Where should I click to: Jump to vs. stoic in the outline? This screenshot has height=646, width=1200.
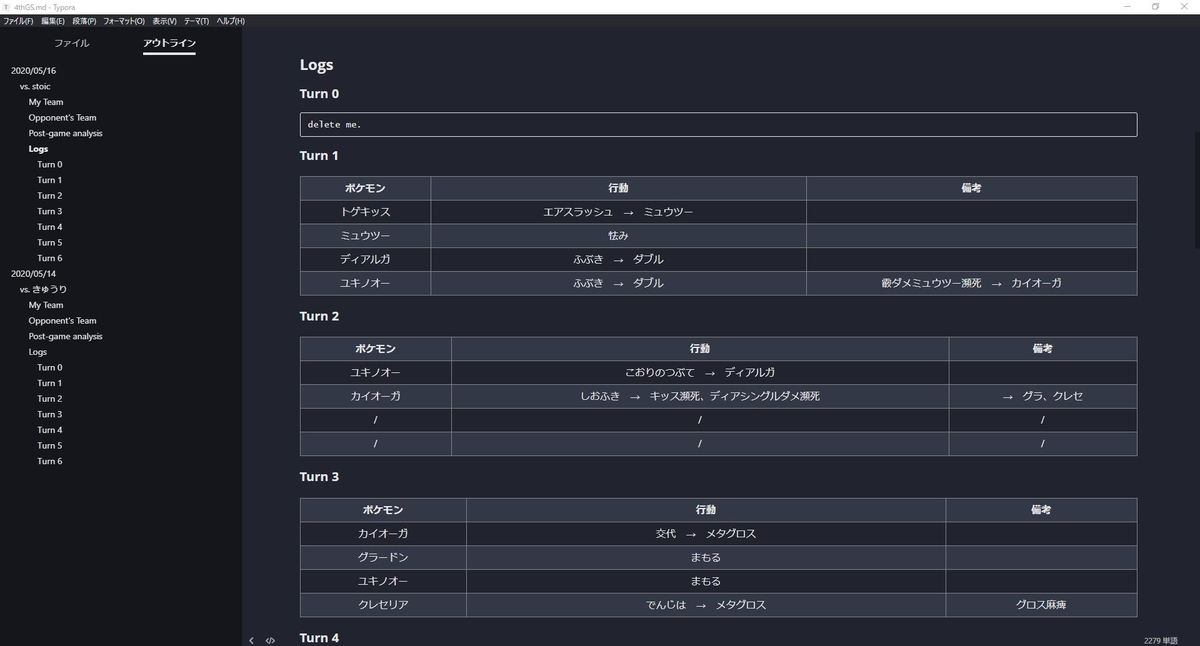[35, 87]
